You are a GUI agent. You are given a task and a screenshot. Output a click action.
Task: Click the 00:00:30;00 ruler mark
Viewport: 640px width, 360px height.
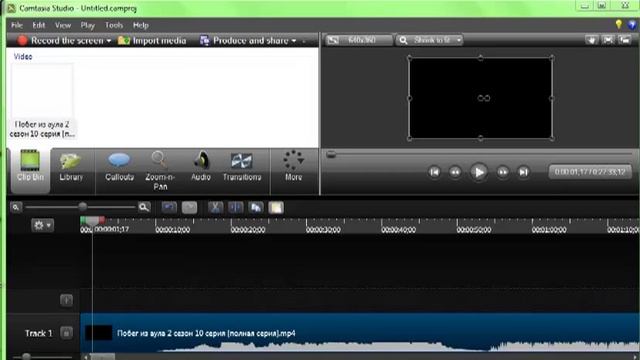[323, 230]
